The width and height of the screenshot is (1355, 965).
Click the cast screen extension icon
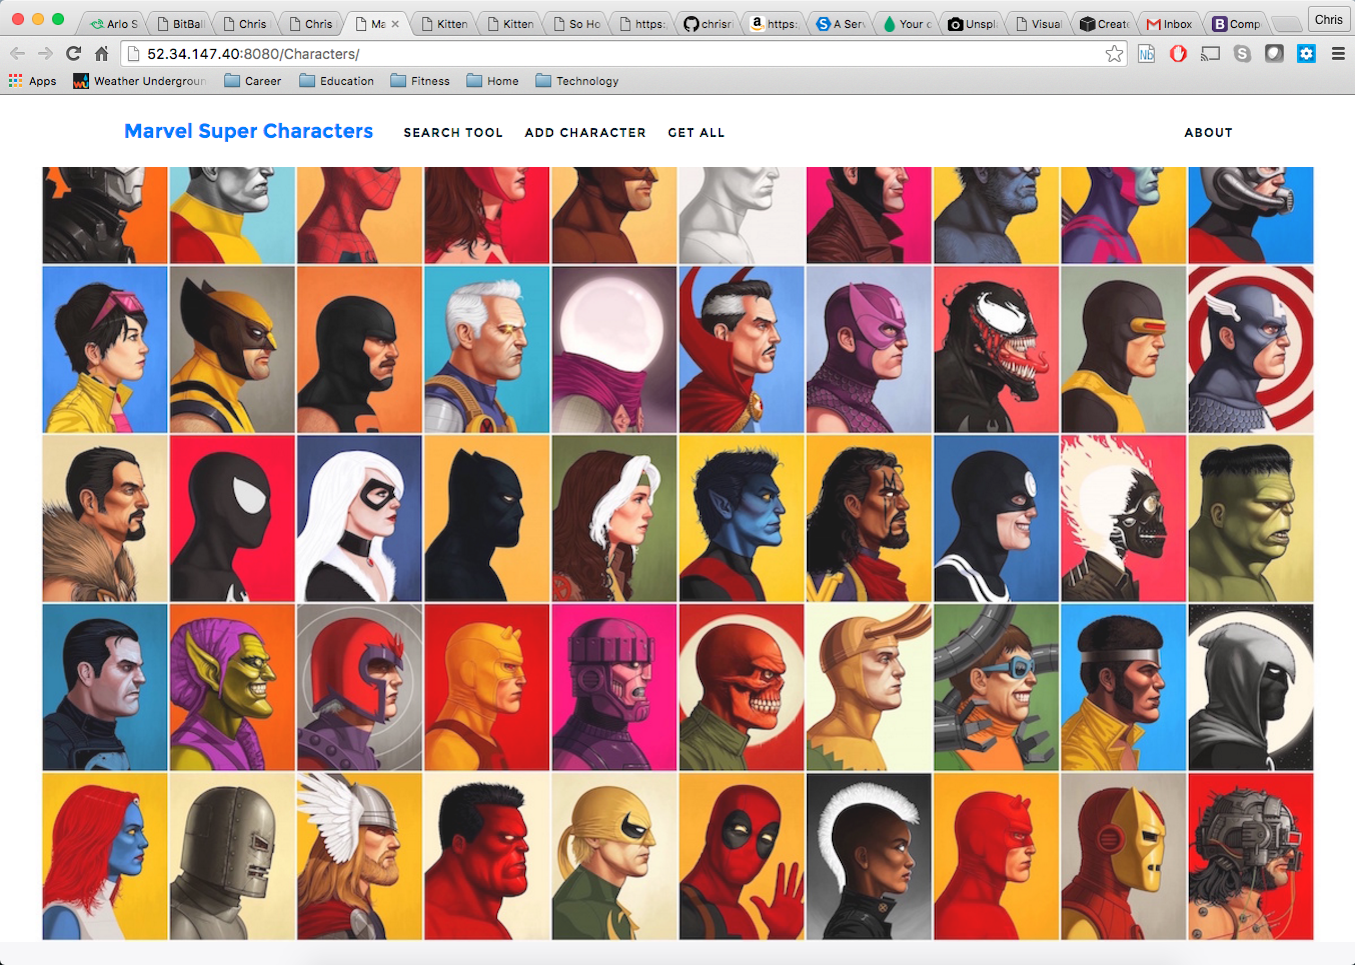[x=1210, y=54]
